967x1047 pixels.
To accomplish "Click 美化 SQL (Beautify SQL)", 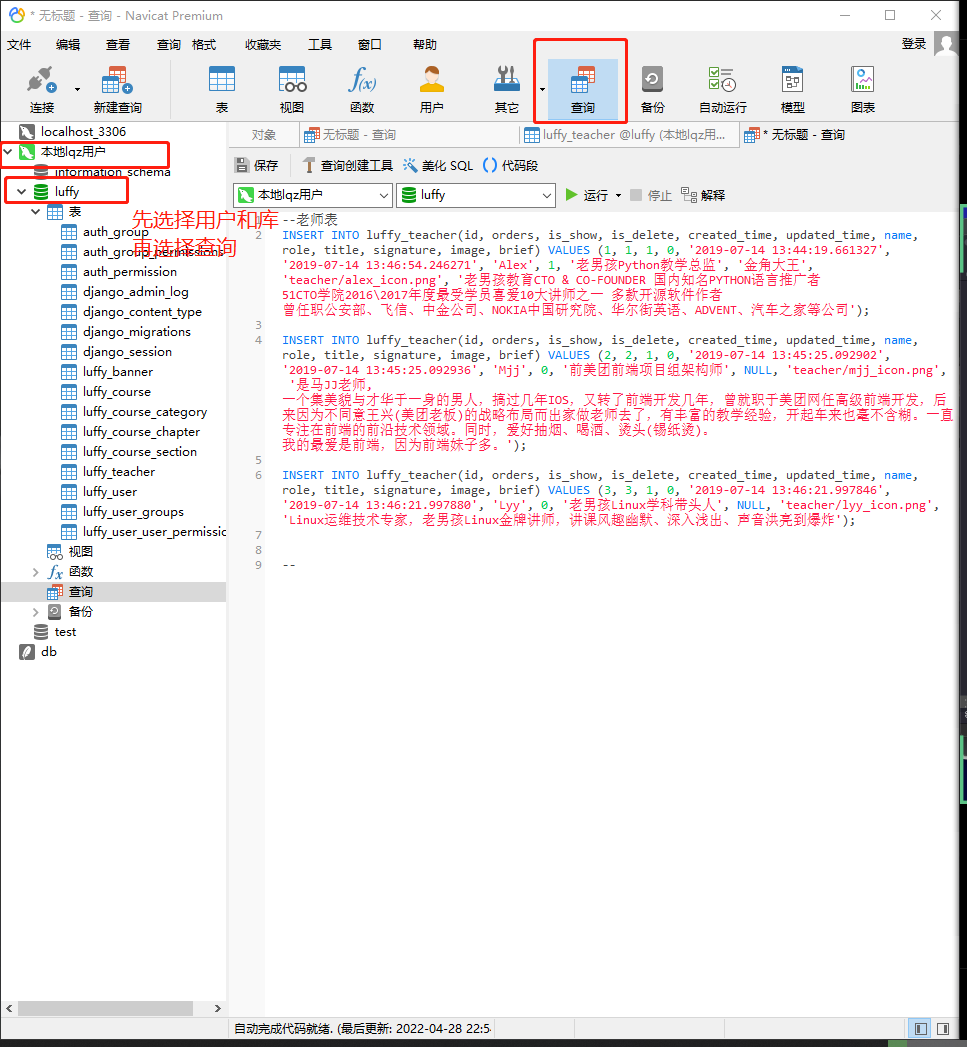I will pyautogui.click(x=437, y=166).
